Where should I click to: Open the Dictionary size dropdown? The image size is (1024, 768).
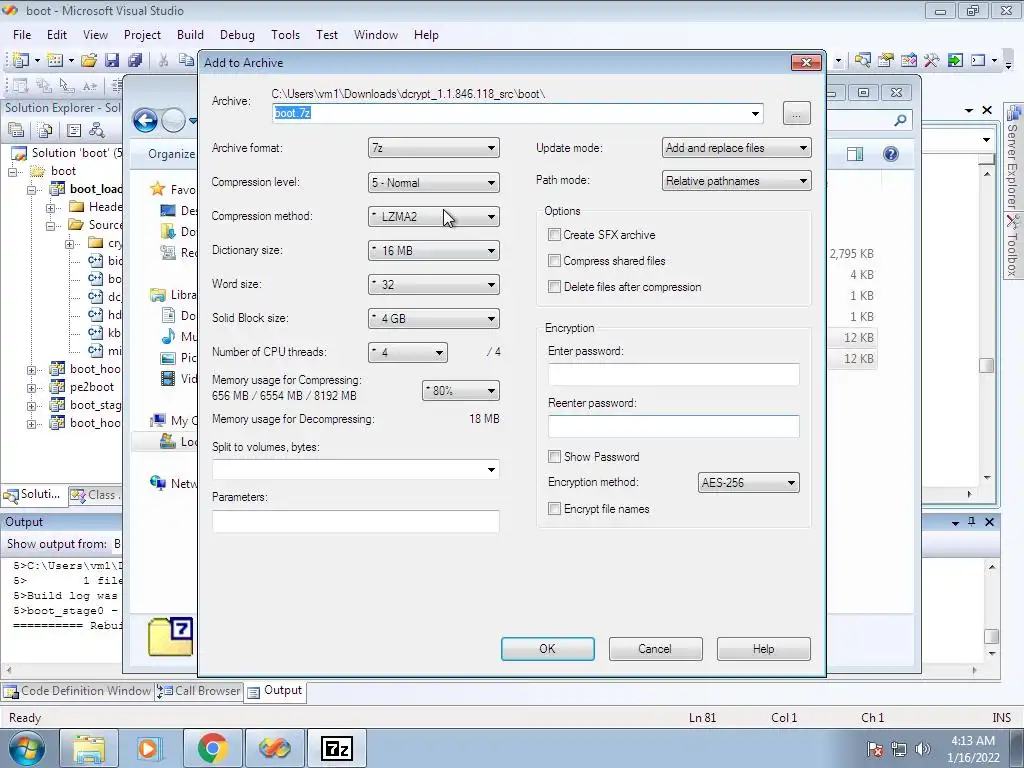(434, 250)
